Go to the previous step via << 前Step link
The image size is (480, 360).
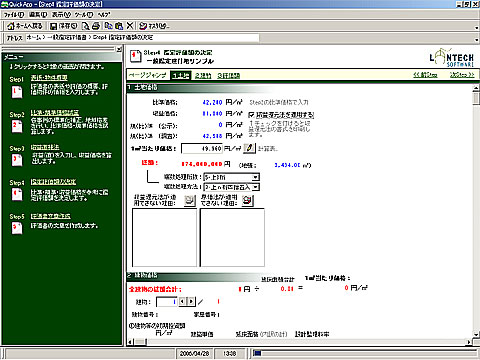425,75
